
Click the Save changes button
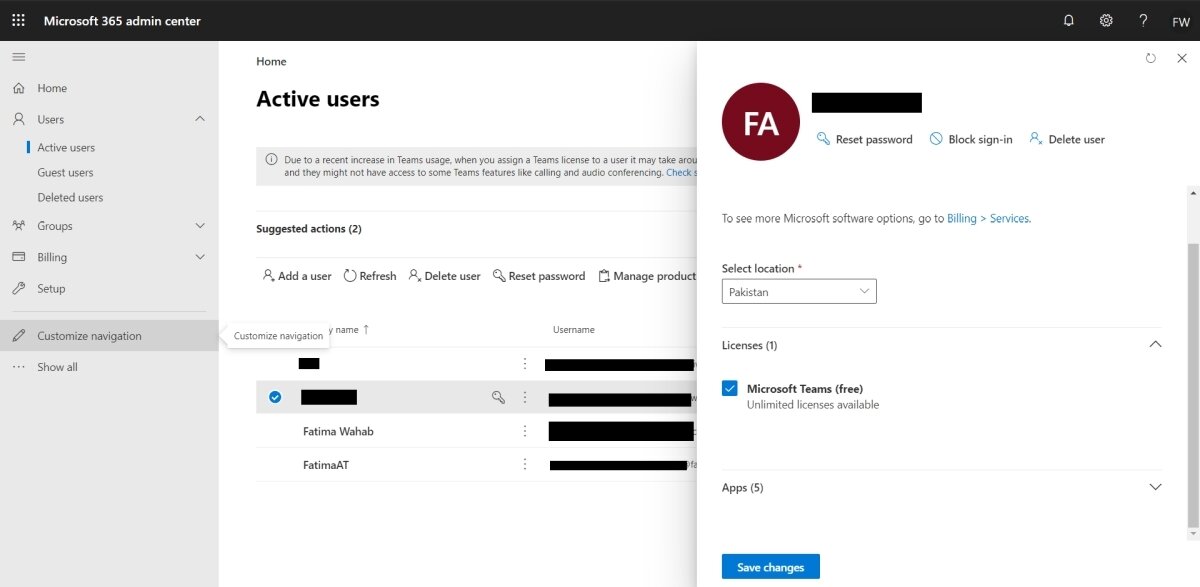click(770, 567)
